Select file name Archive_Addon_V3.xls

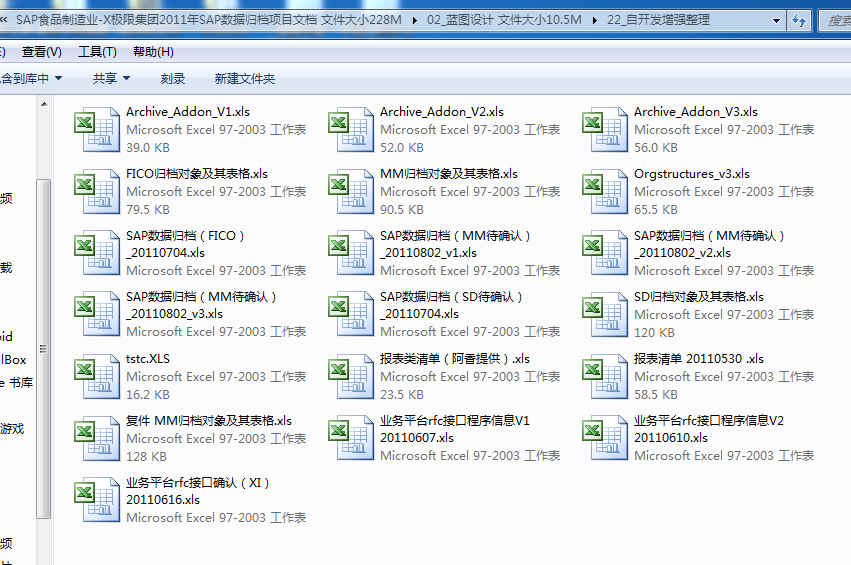[696, 112]
